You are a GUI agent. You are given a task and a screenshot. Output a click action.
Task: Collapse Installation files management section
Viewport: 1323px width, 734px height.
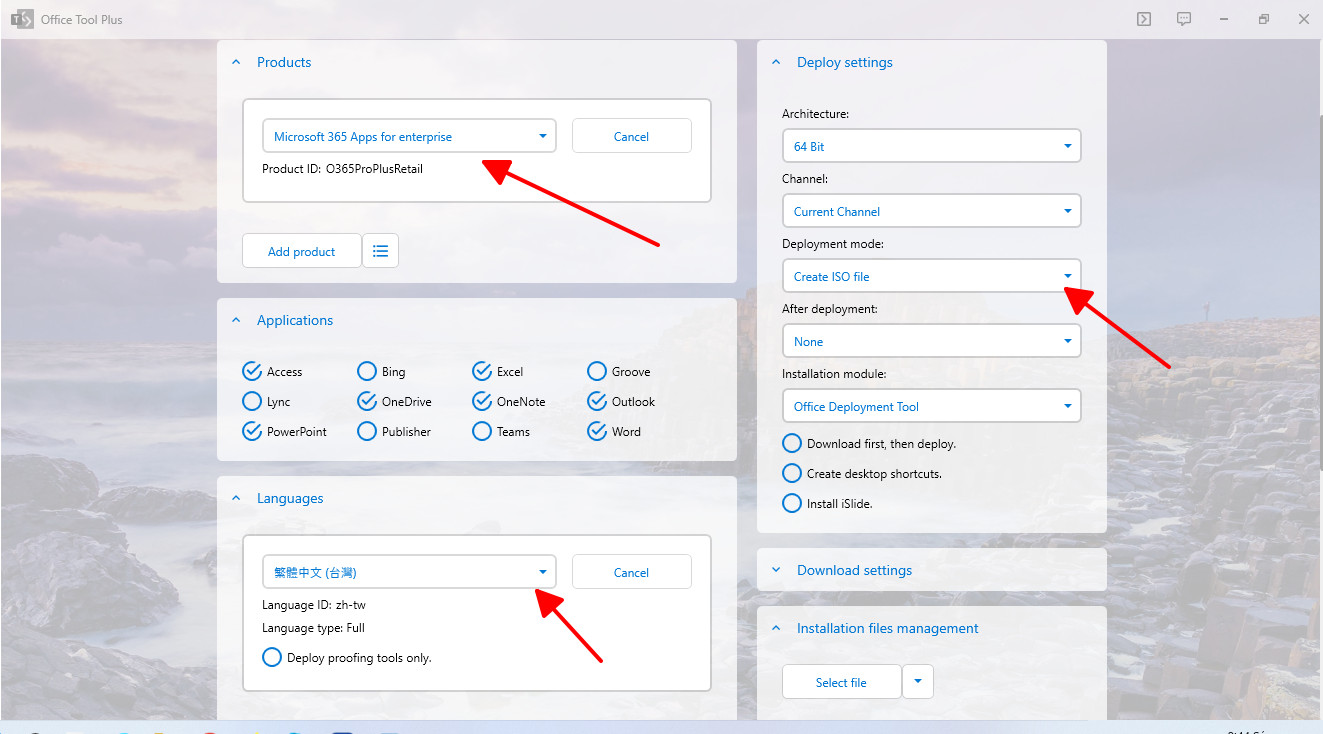click(x=776, y=628)
